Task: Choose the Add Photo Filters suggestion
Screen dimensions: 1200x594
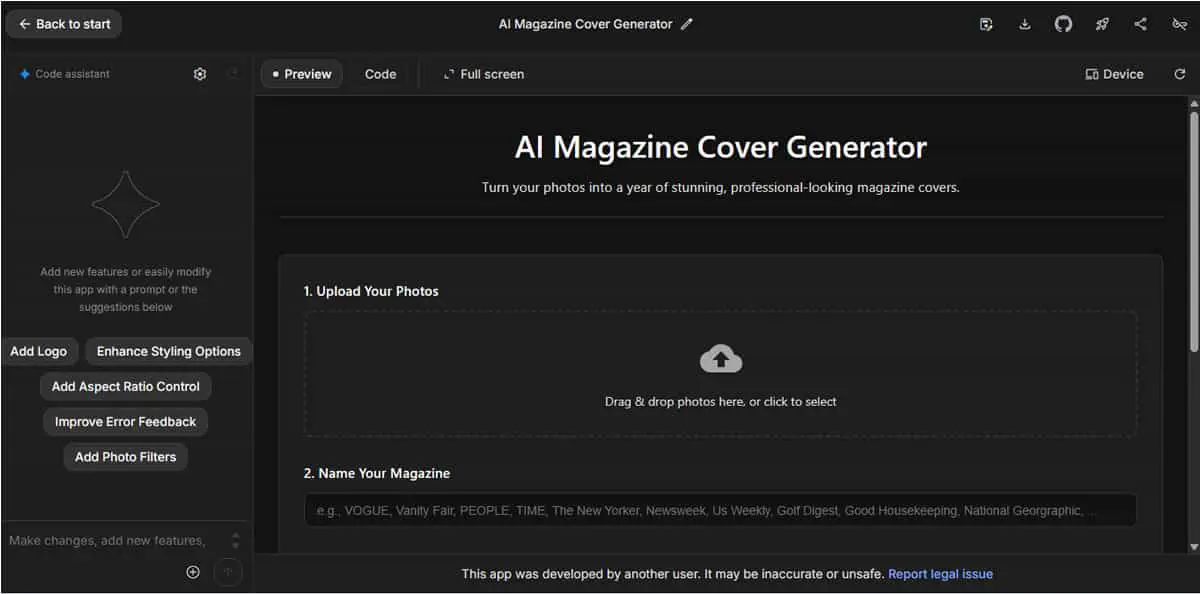Action: (125, 457)
